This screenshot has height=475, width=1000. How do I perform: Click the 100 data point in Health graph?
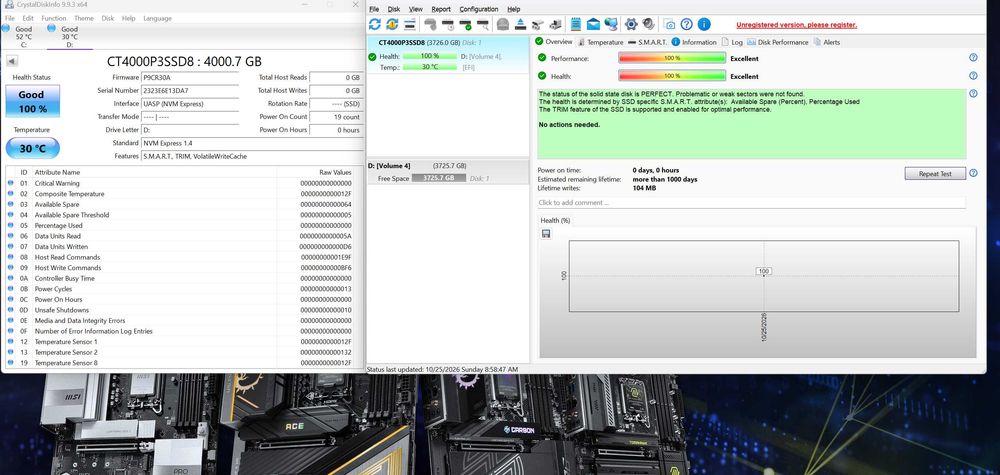click(x=763, y=272)
